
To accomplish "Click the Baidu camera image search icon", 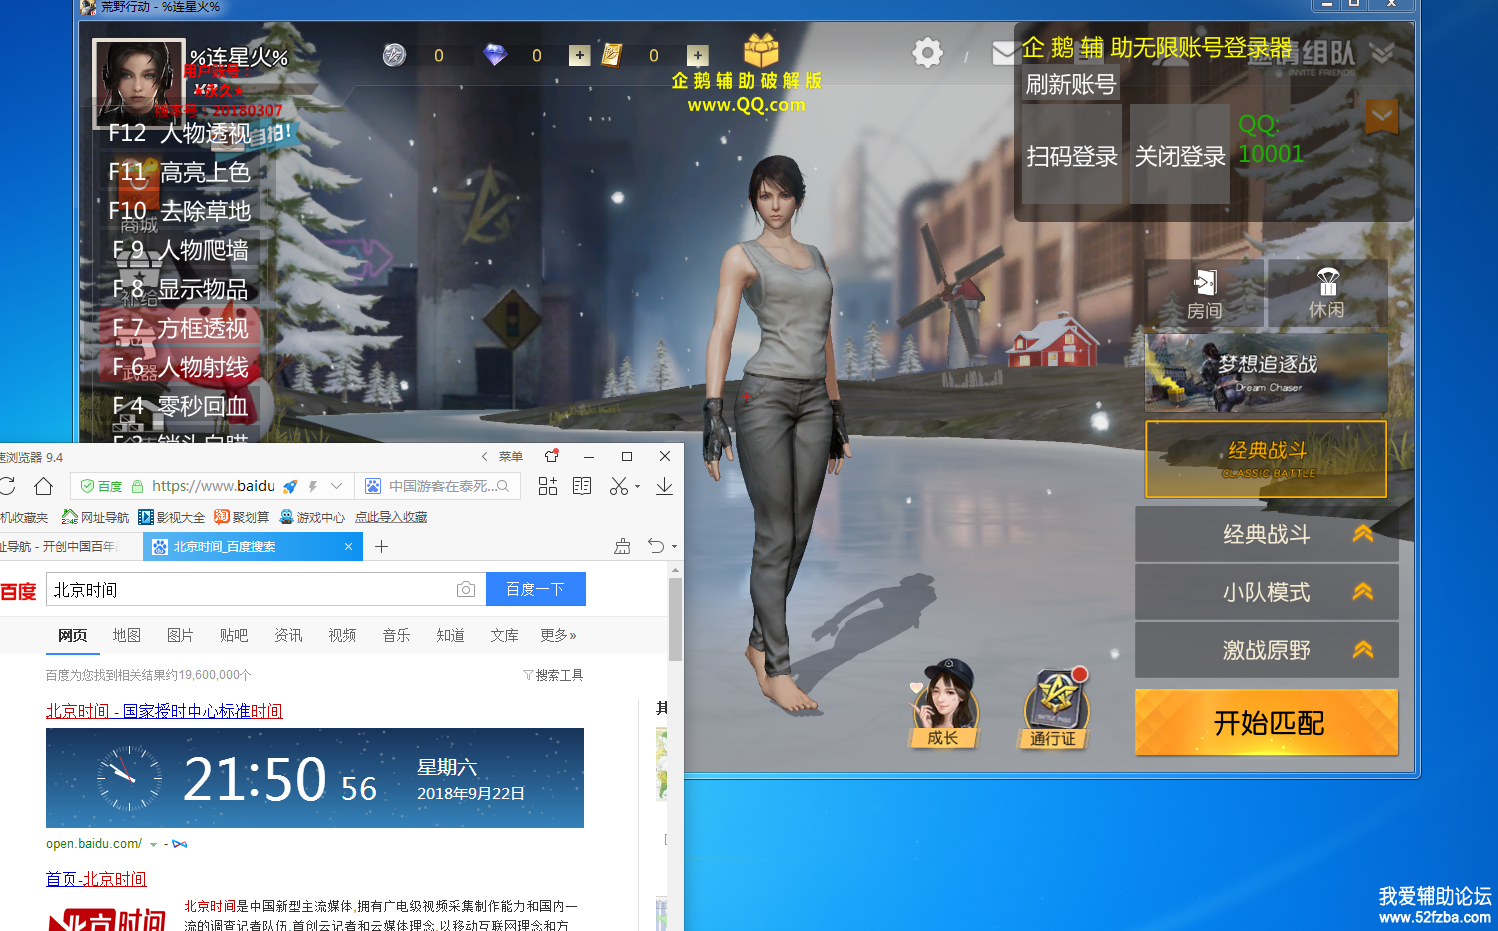I will [x=465, y=589].
